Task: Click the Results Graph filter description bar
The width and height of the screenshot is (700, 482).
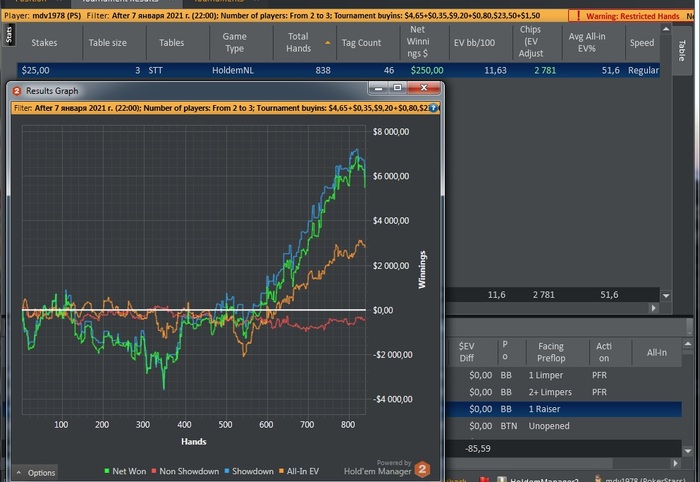Action: click(x=225, y=108)
